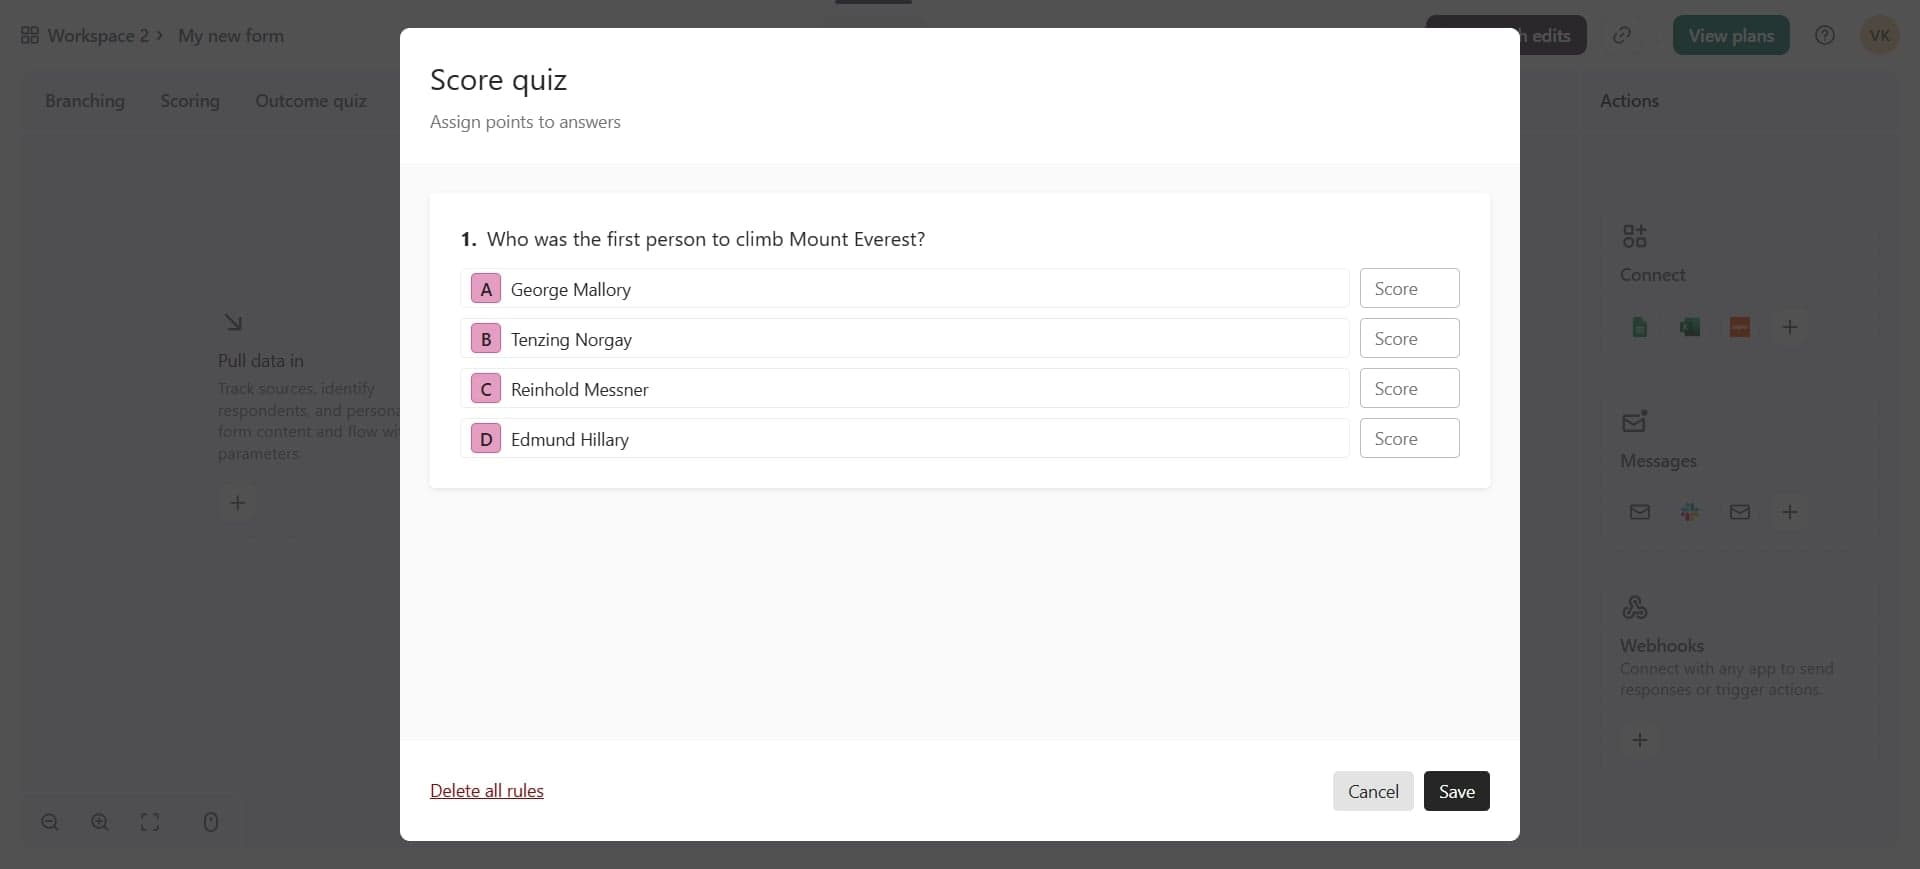Click the link sharing icon in top bar
1920x869 pixels.
click(x=1622, y=35)
